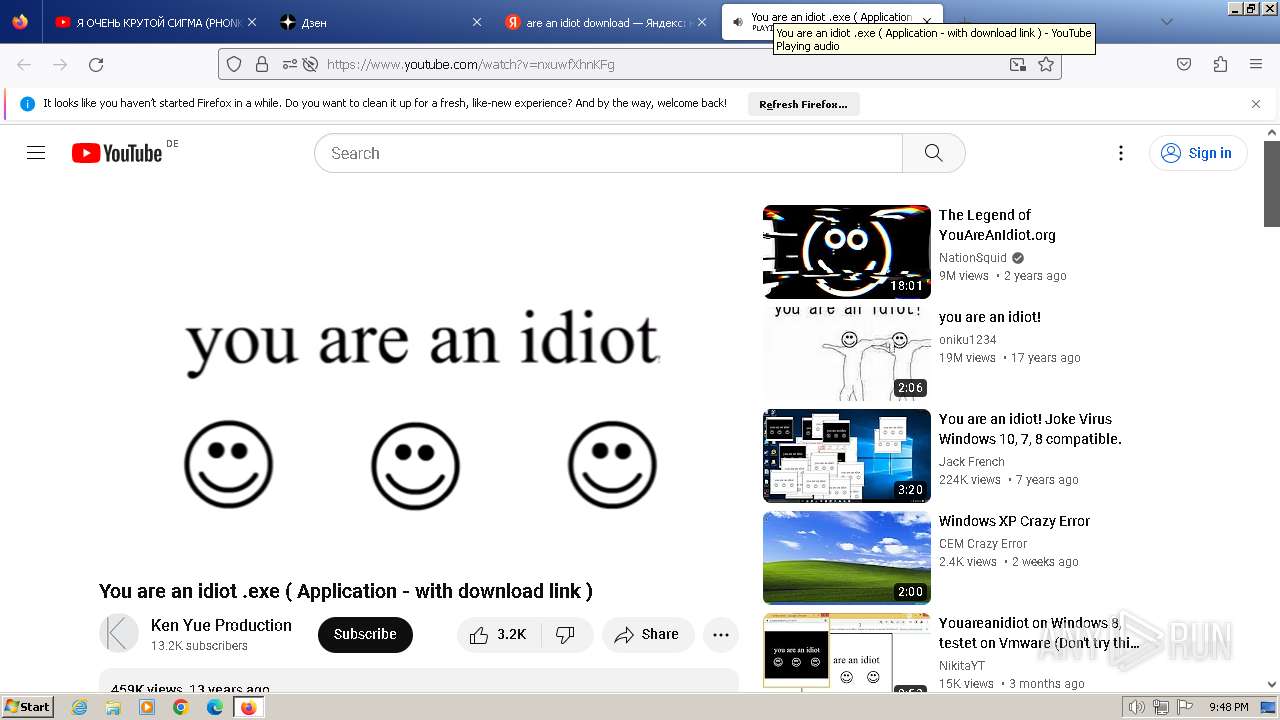The image size is (1280, 720).
Task: Open Windows XP Crazy Error thumbnail
Action: [x=847, y=558]
